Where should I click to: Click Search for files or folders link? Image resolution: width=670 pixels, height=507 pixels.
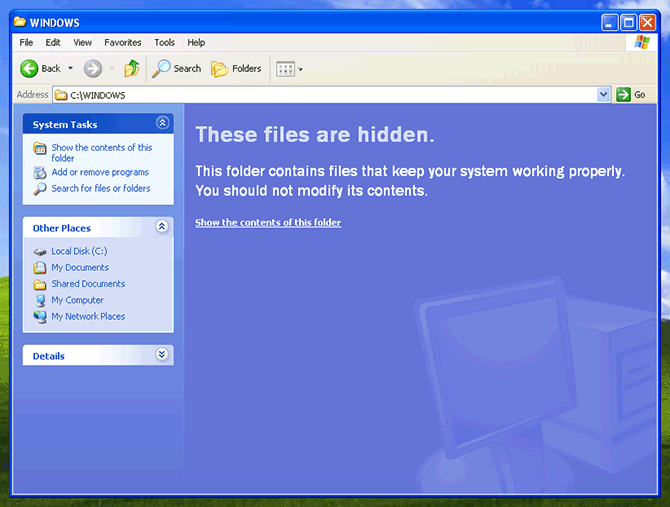tap(101, 188)
